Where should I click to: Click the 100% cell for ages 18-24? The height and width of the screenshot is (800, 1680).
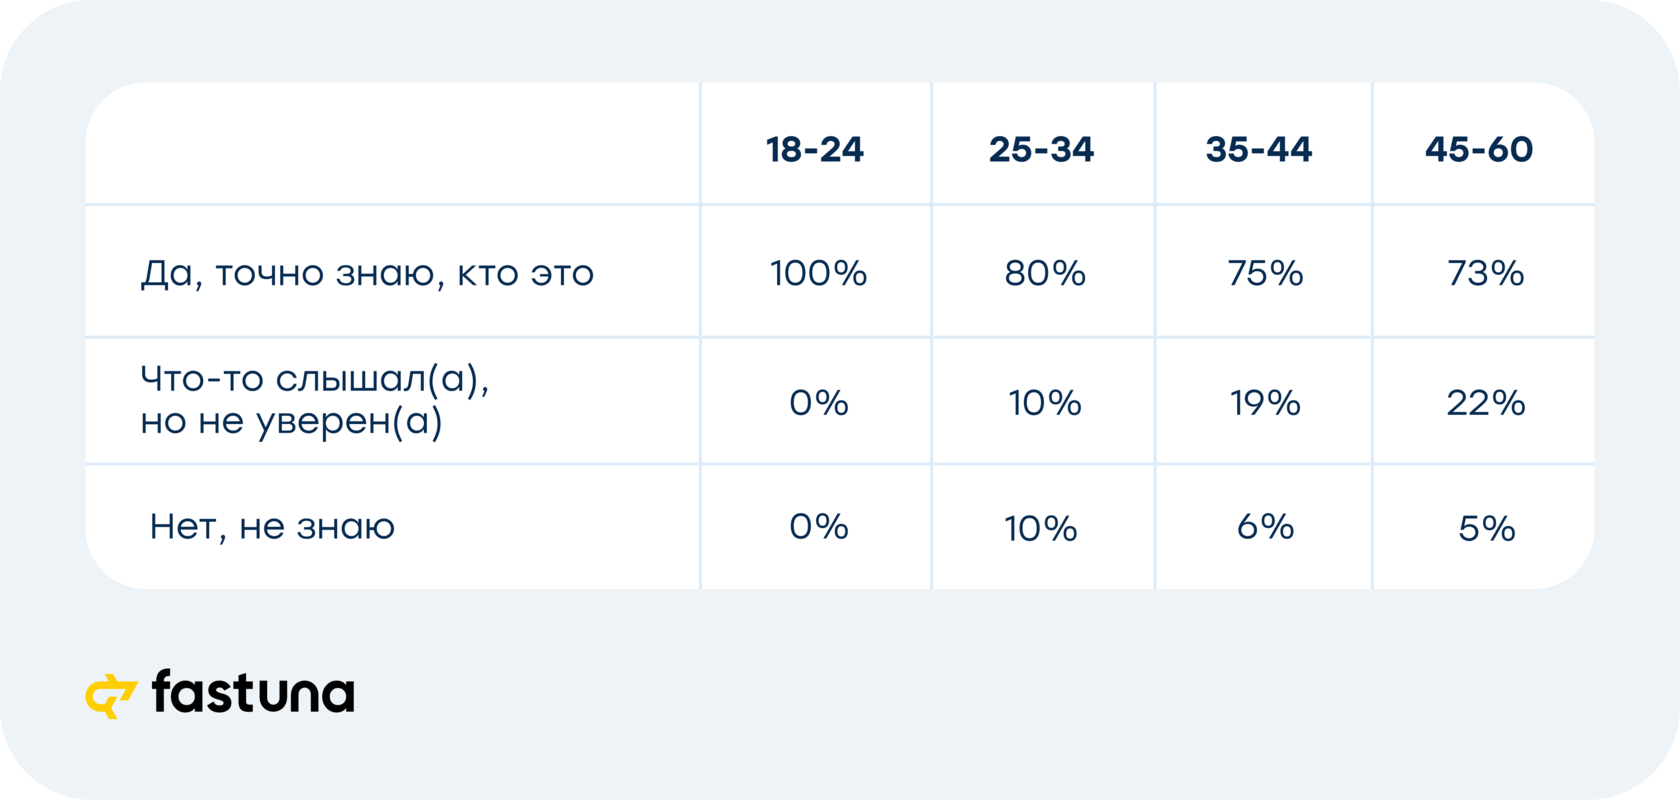[818, 273]
